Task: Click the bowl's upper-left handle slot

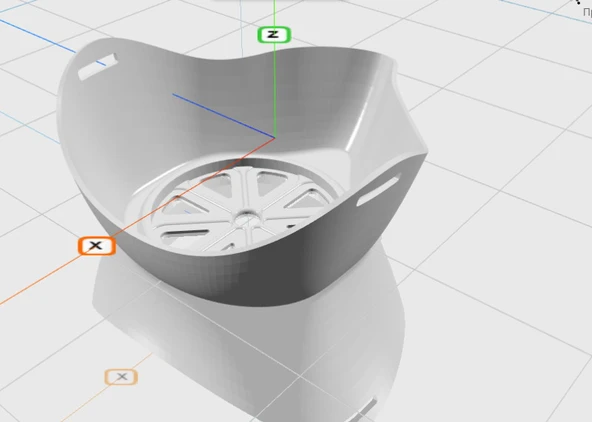Action: click(97, 66)
